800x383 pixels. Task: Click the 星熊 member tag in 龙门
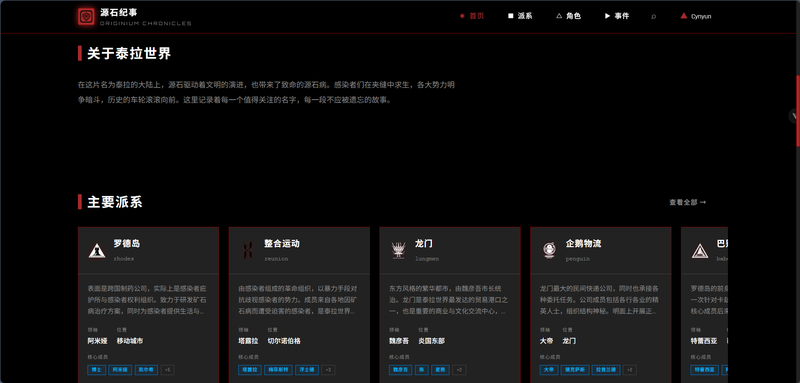coord(439,370)
